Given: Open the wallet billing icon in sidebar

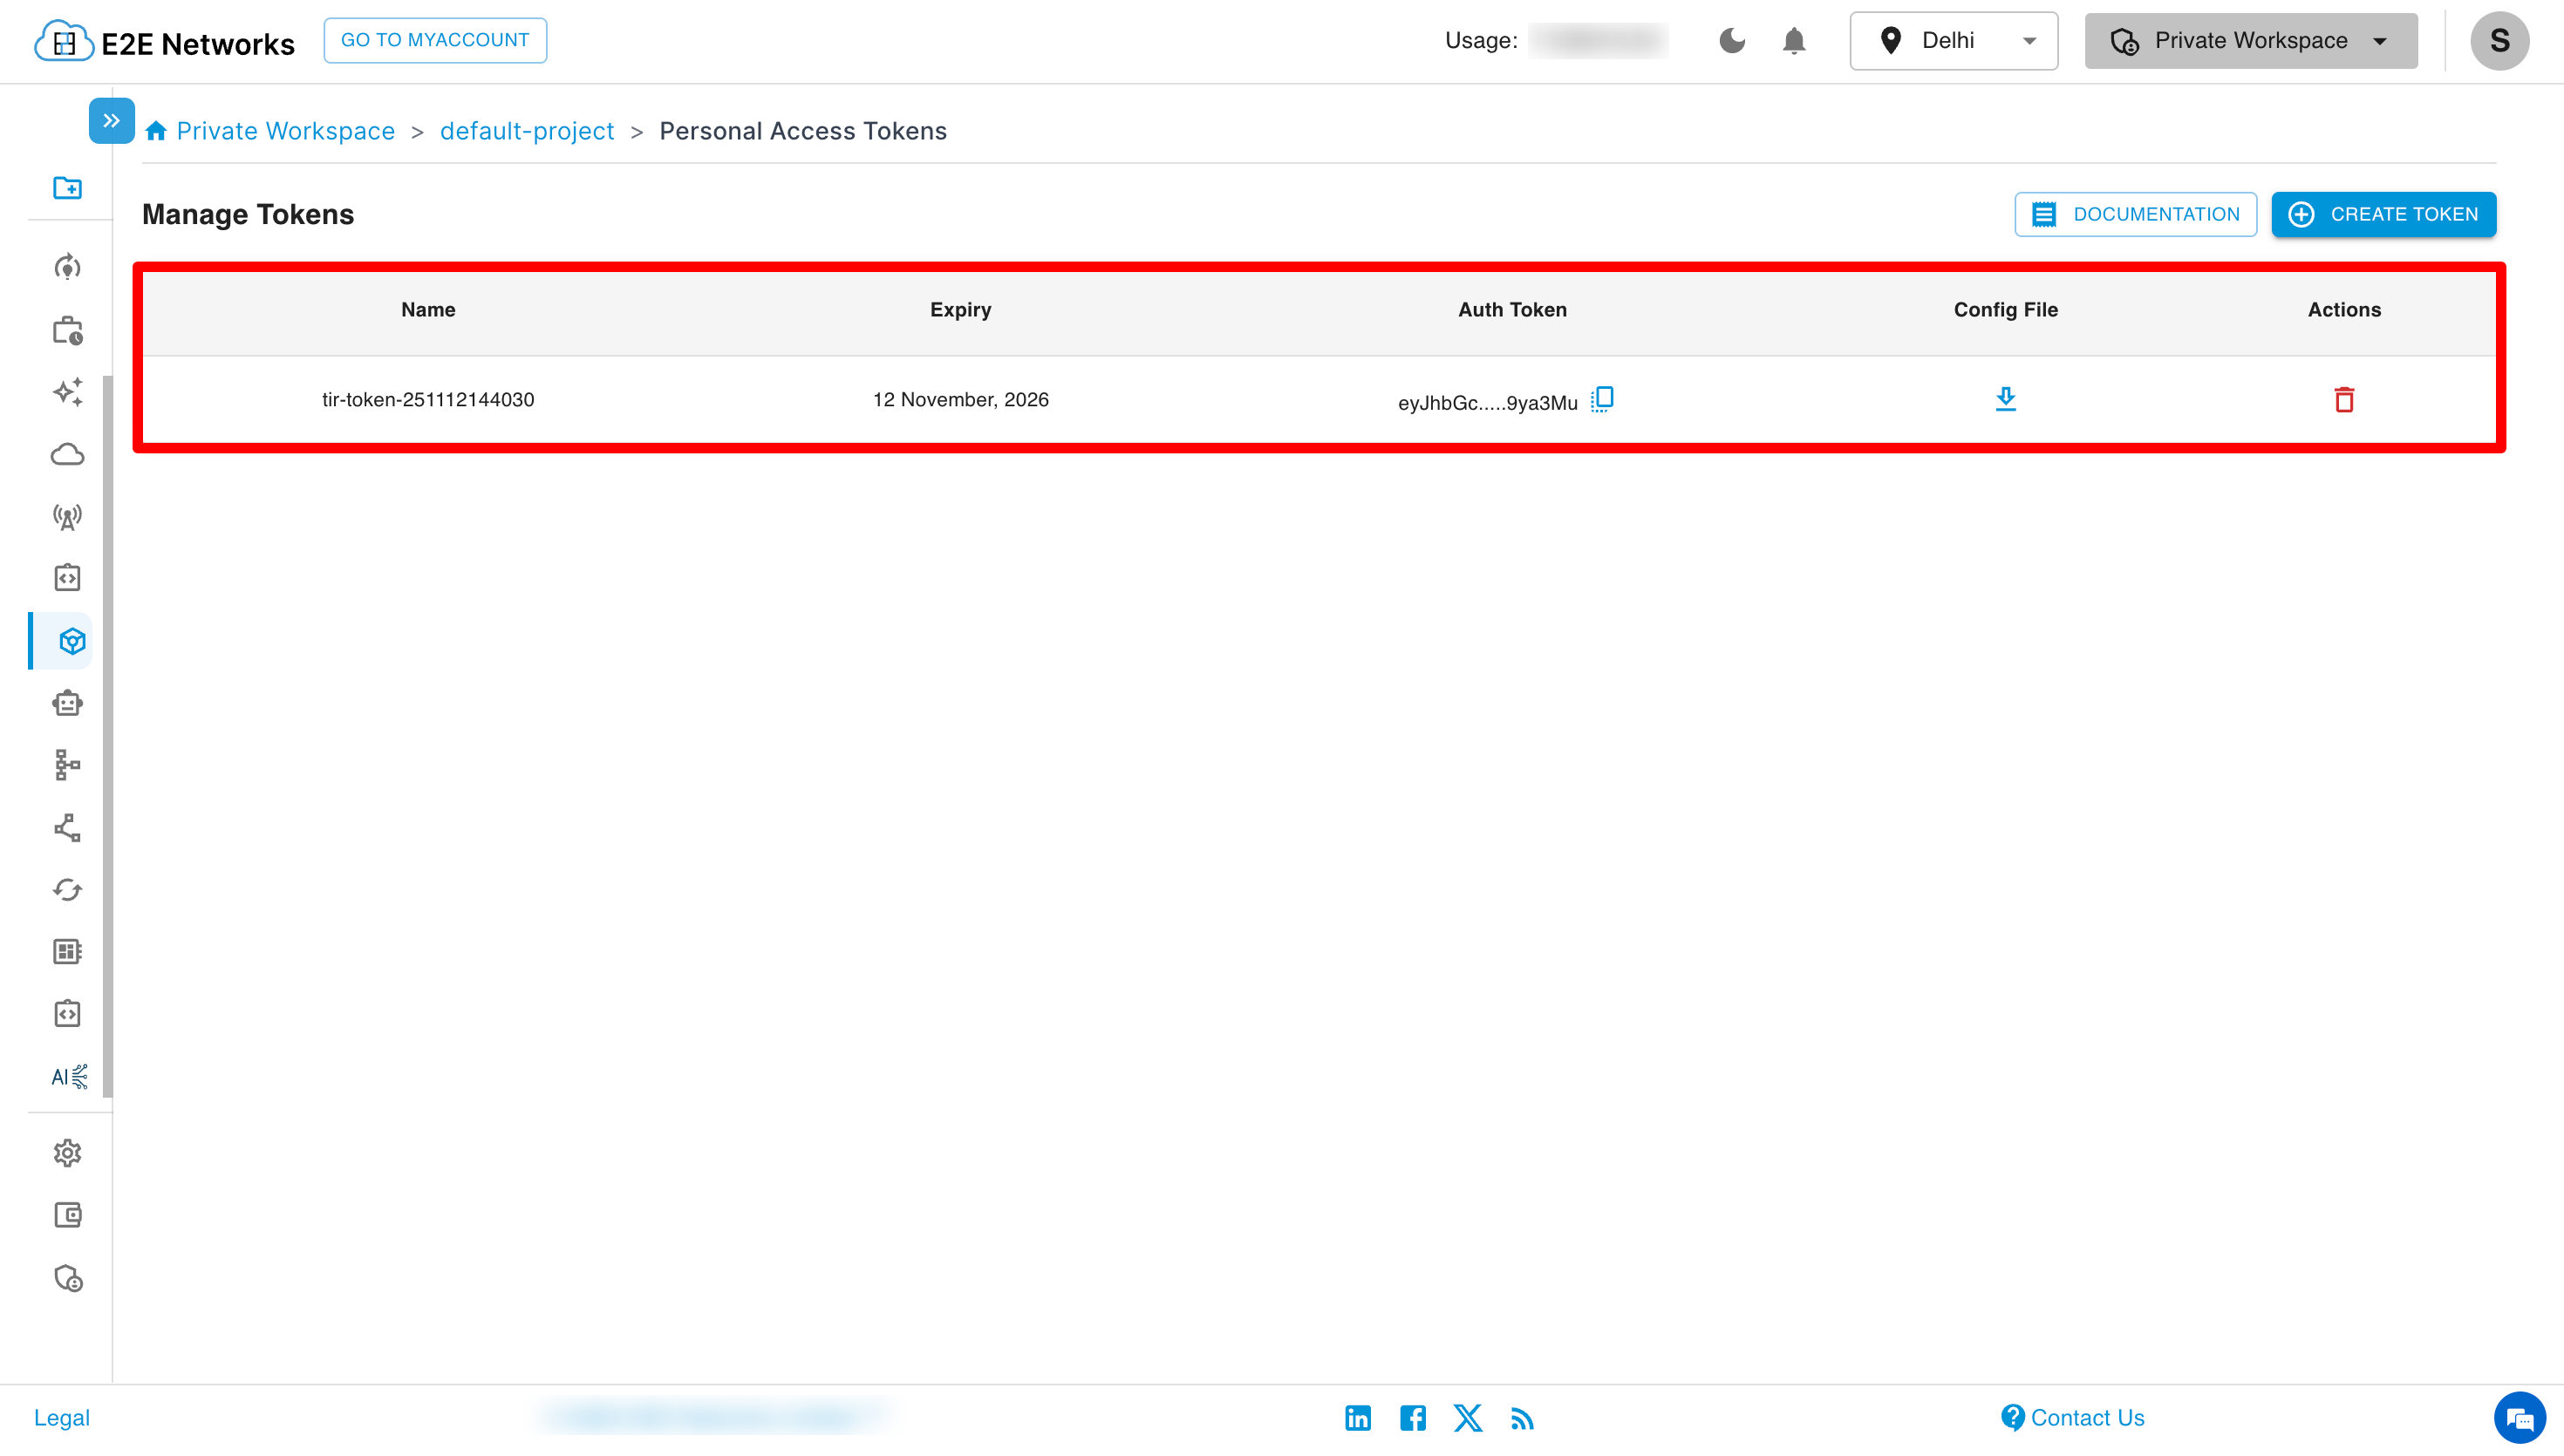Looking at the screenshot, I should click(x=67, y=1215).
